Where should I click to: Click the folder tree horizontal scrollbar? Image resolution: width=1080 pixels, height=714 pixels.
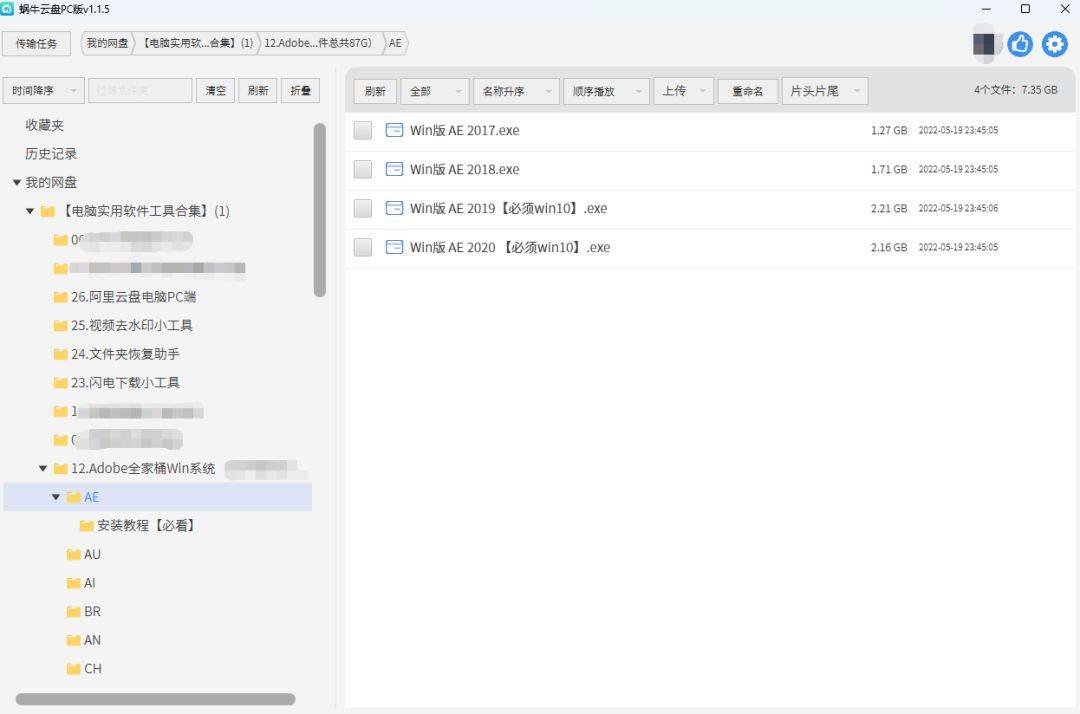156,699
